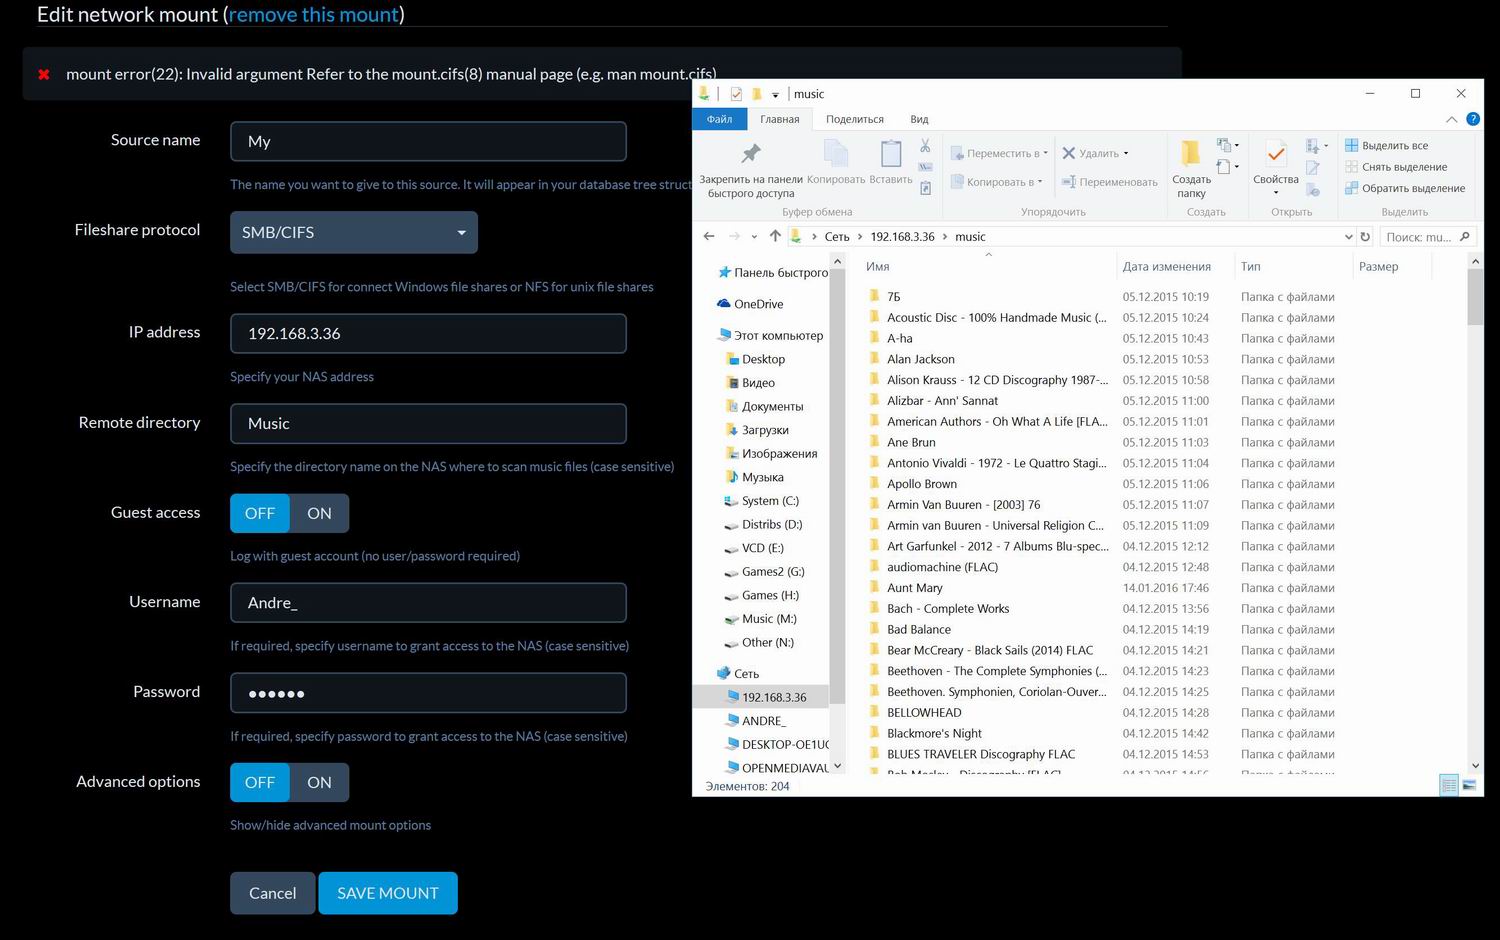Screen dimensions: 1500x940
Task: Follow the remove this mount link
Action: click(x=314, y=14)
